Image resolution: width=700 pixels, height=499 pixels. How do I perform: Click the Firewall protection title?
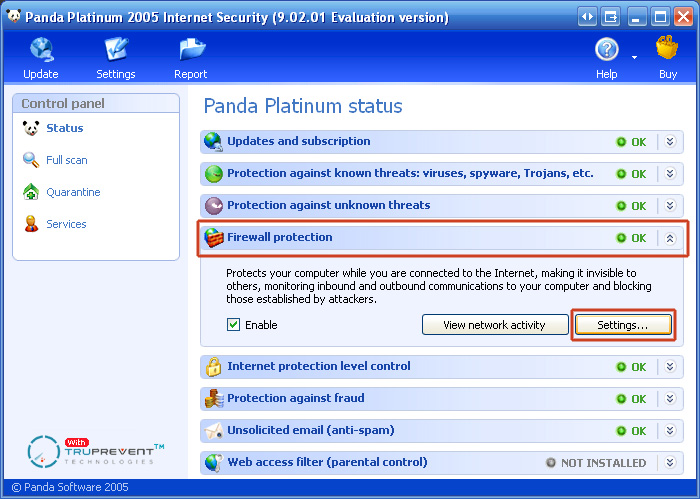pos(279,237)
